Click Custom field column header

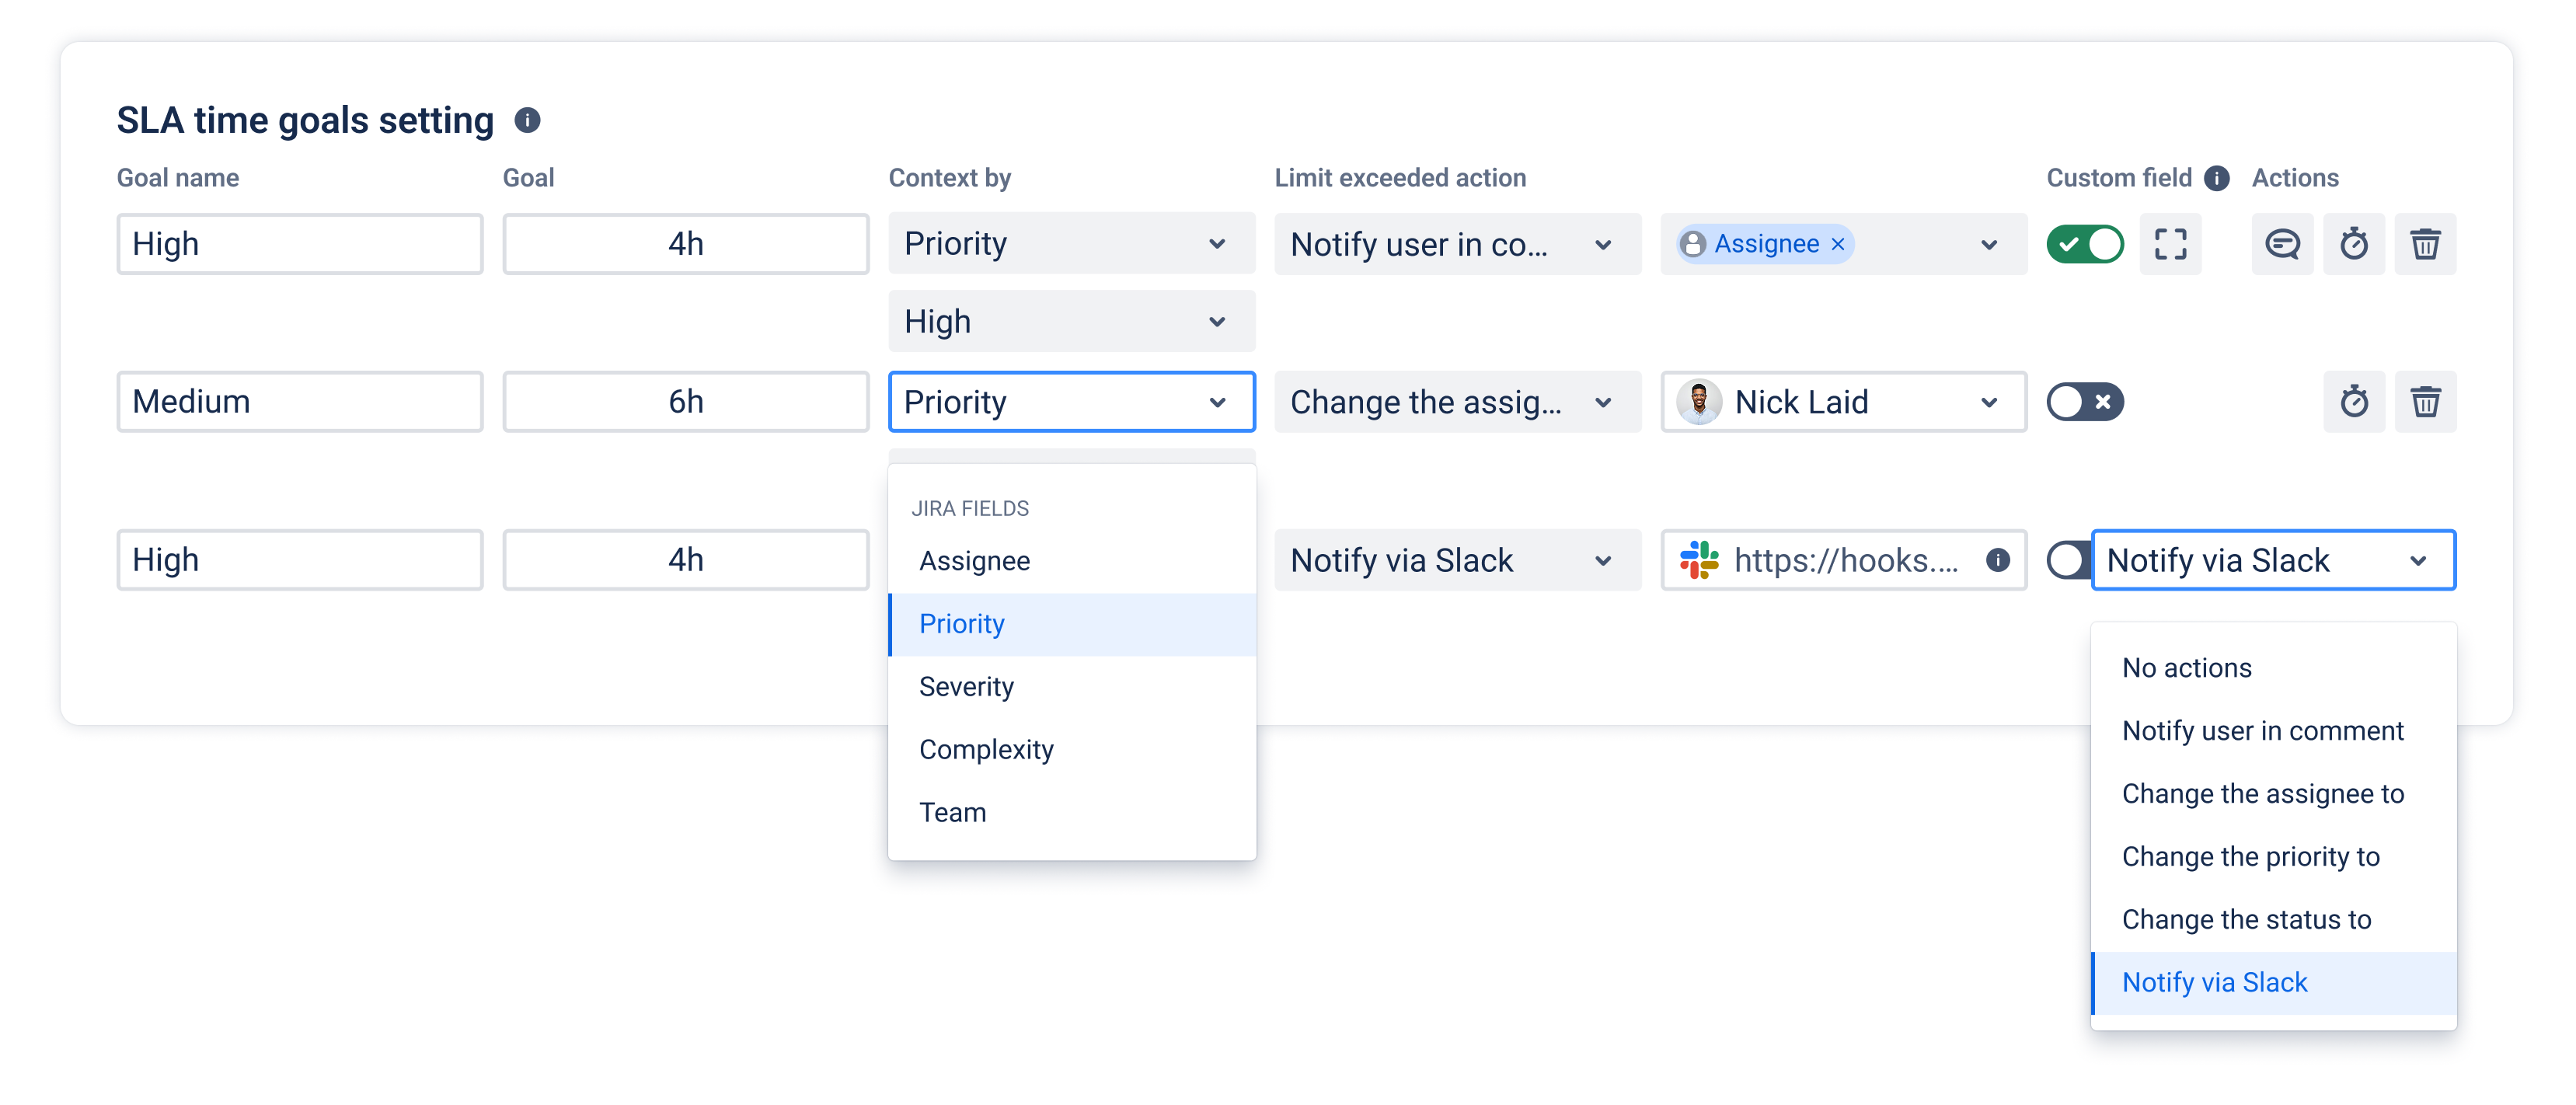[2119, 178]
